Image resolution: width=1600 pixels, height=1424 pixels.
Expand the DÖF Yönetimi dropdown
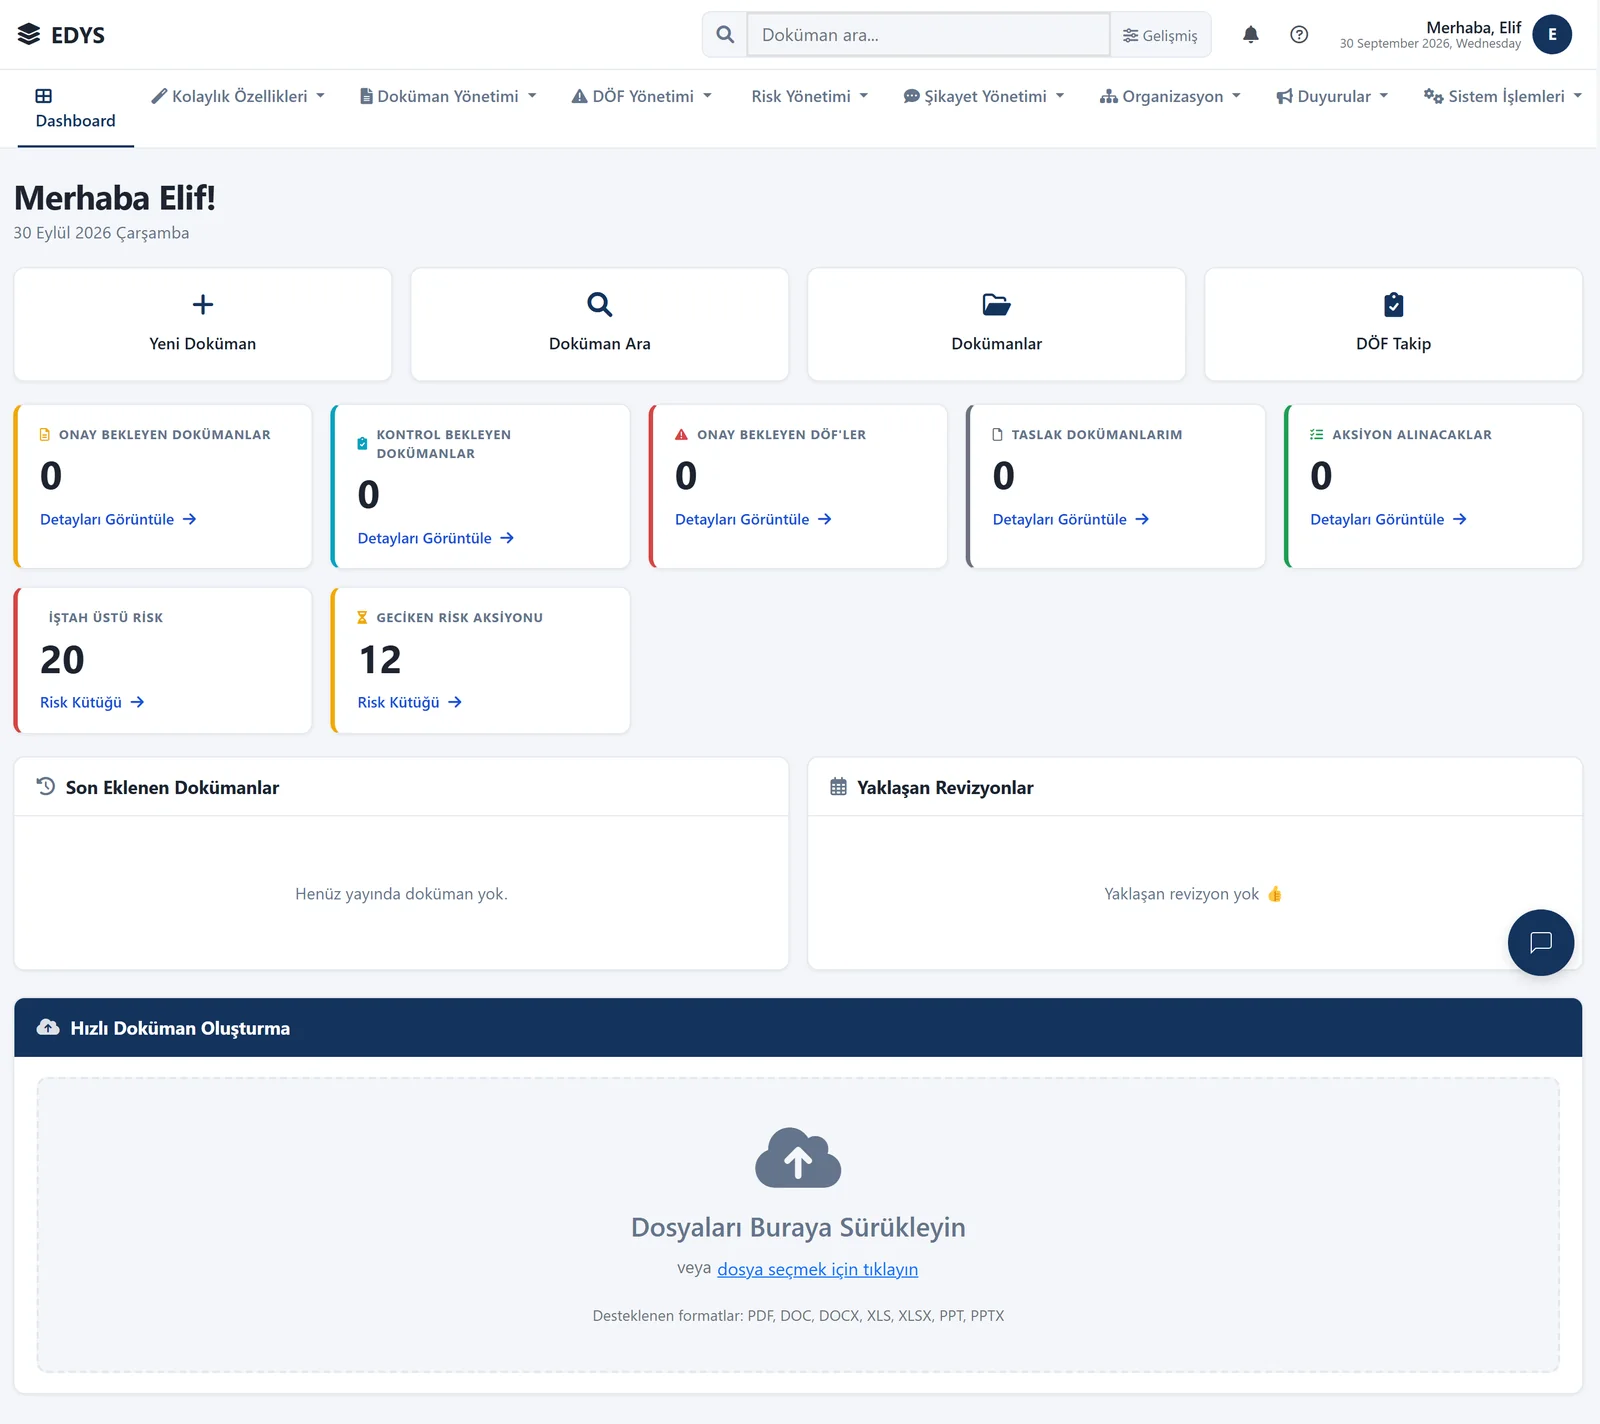(x=642, y=96)
